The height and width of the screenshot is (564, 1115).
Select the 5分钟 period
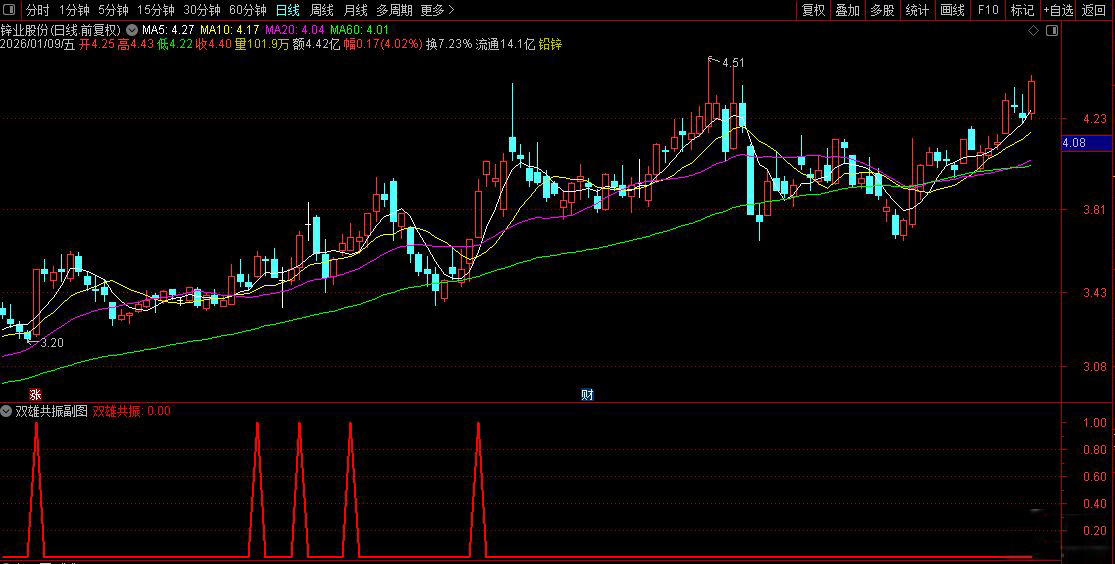click(x=113, y=10)
